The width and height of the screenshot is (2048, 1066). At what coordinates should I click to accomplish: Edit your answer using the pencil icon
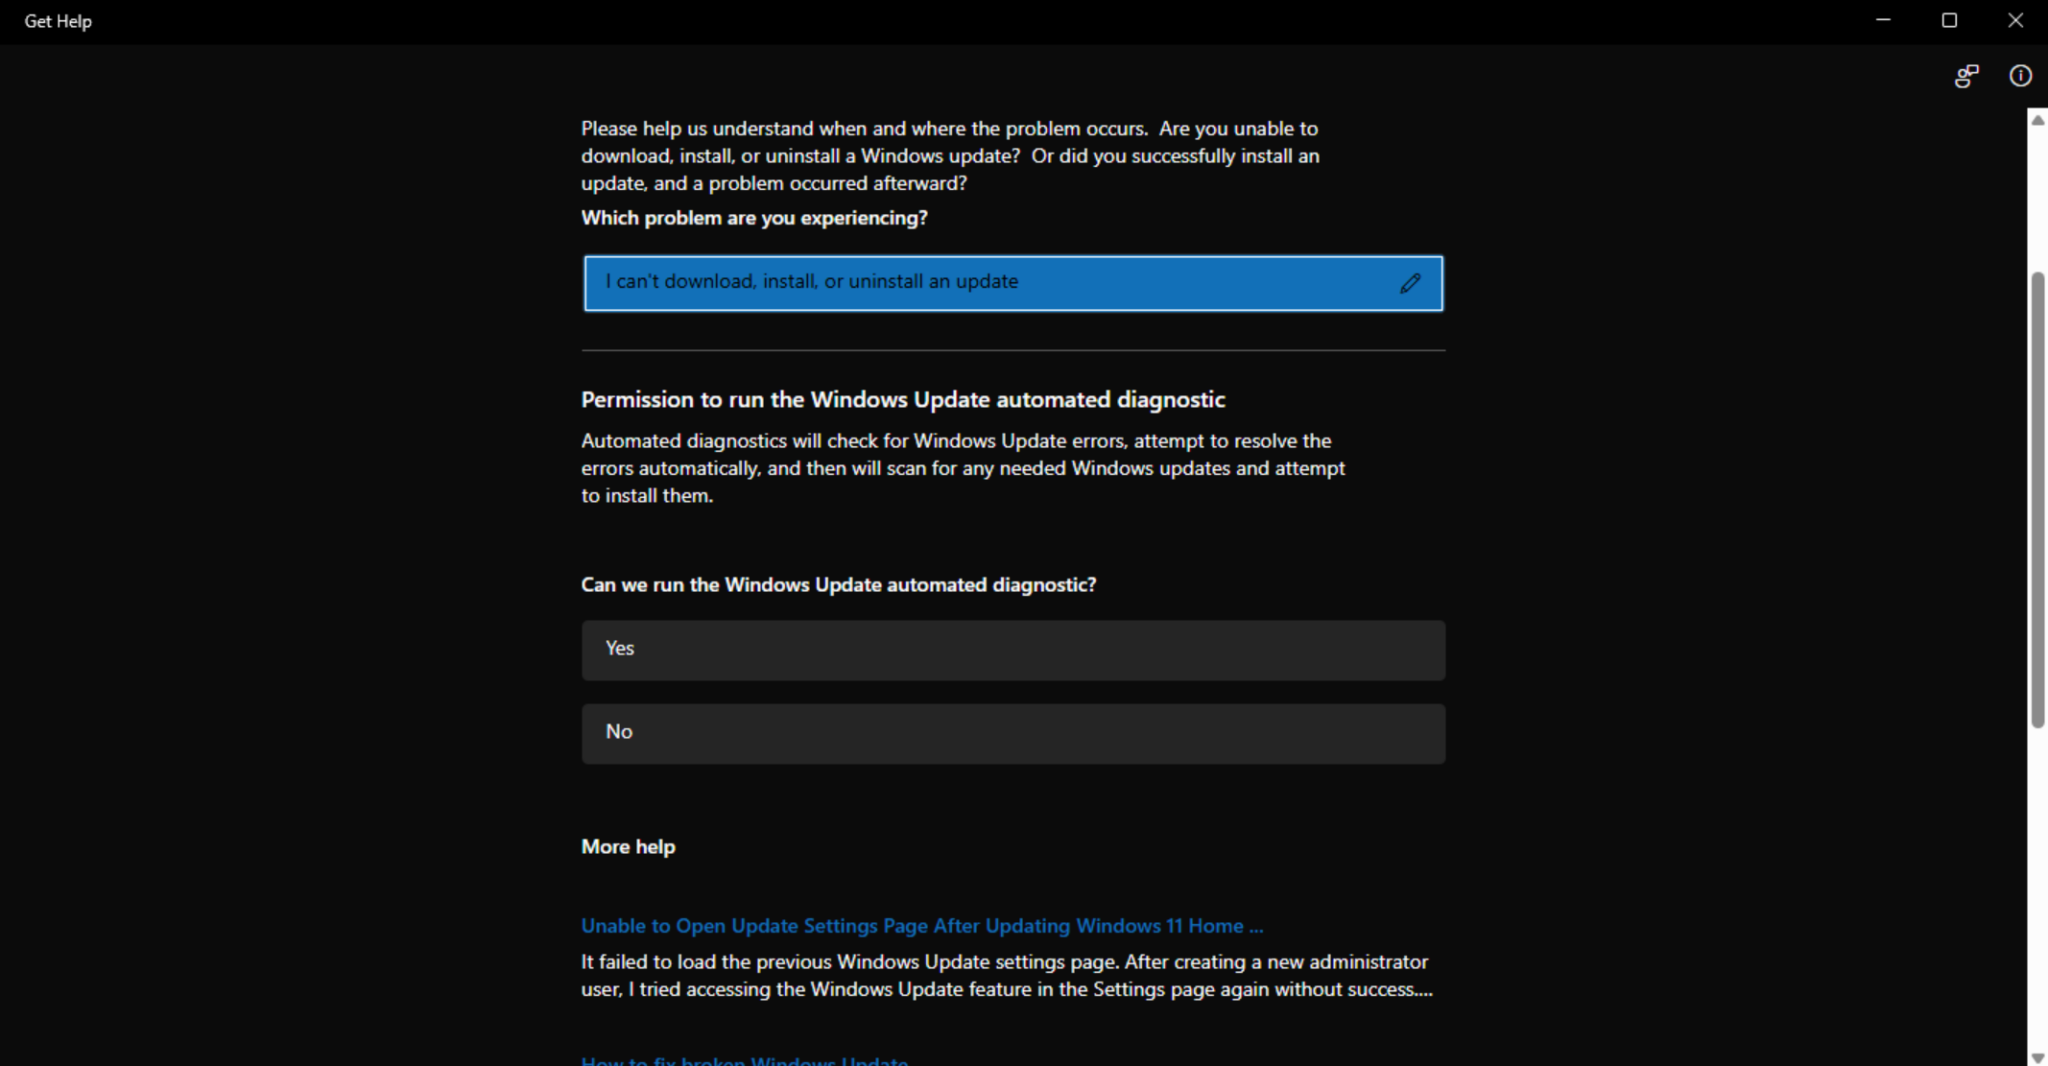[1410, 283]
